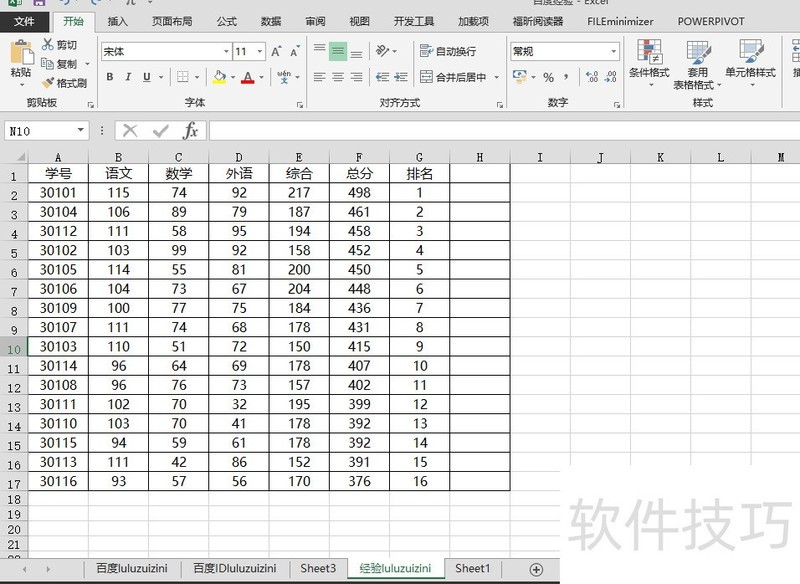The height and width of the screenshot is (584, 800).
Task: Expand the Name Box dropdown arrow
Action: pyautogui.click(x=81, y=130)
